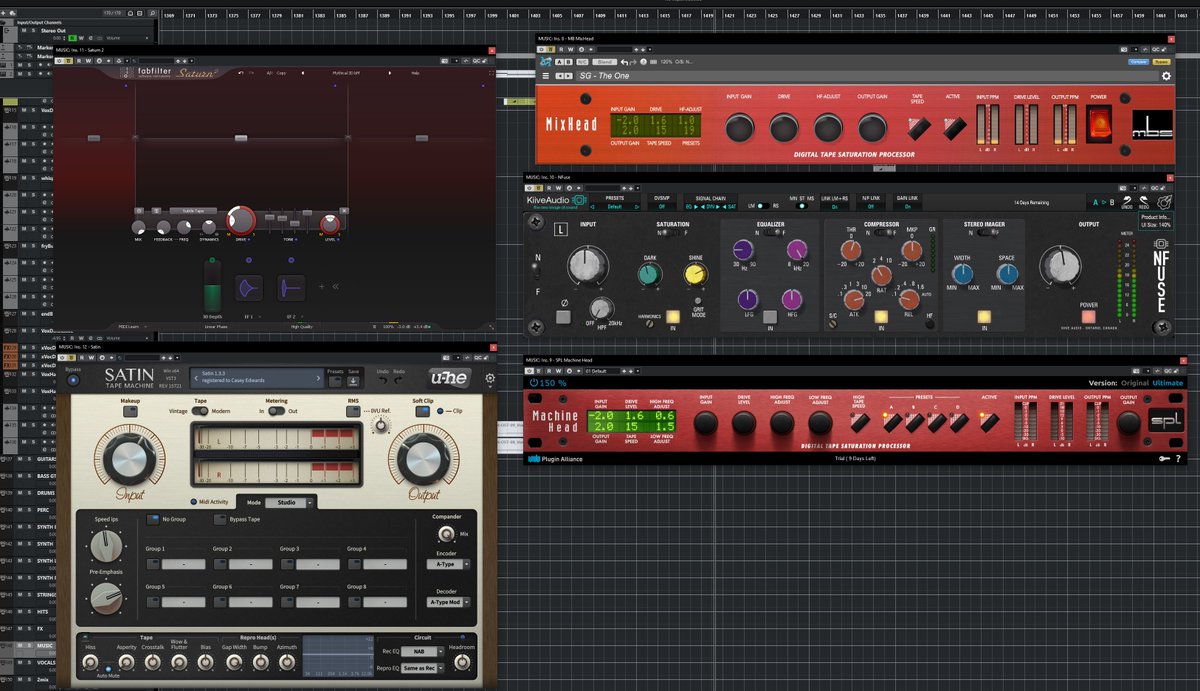The height and width of the screenshot is (691, 1200).
Task: Open the Compander Encoder A-Type dropdown
Action: click(448, 564)
